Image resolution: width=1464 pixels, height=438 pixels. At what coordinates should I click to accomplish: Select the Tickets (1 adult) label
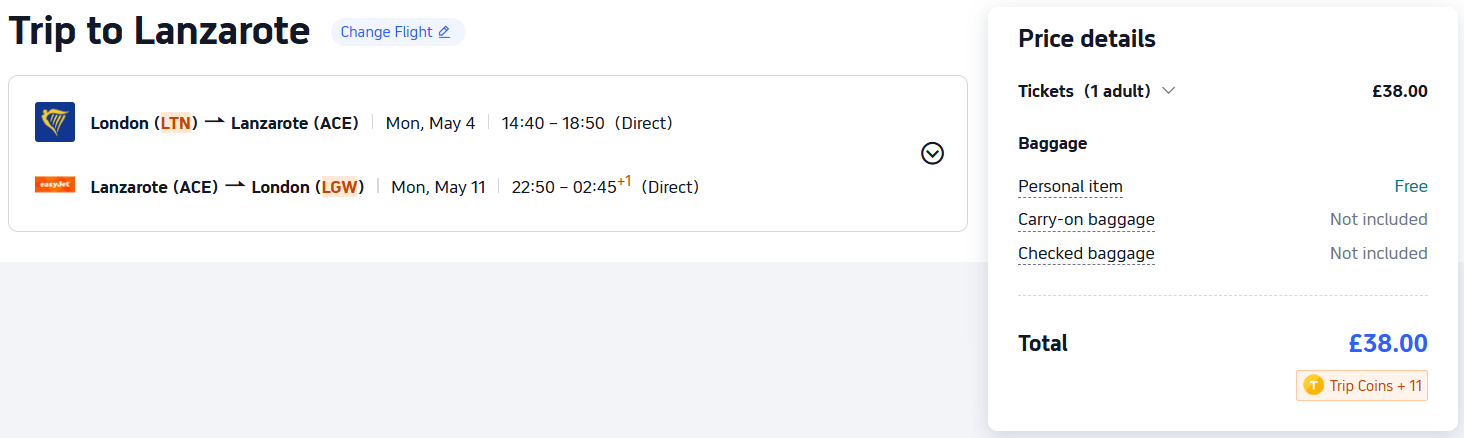point(1084,91)
